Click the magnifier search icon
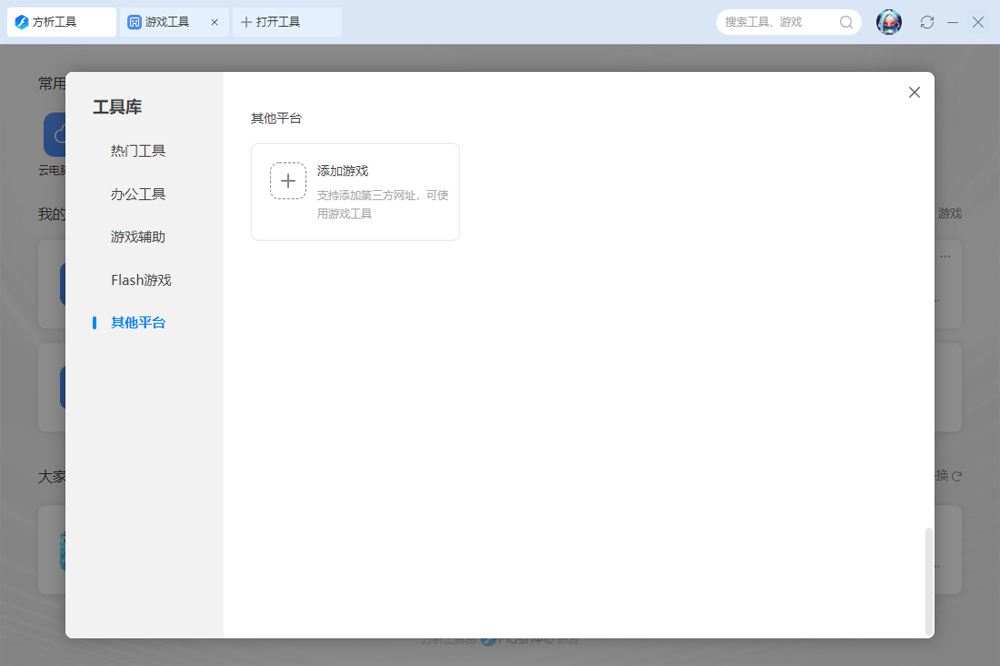Viewport: 1000px width, 666px height. coord(846,22)
